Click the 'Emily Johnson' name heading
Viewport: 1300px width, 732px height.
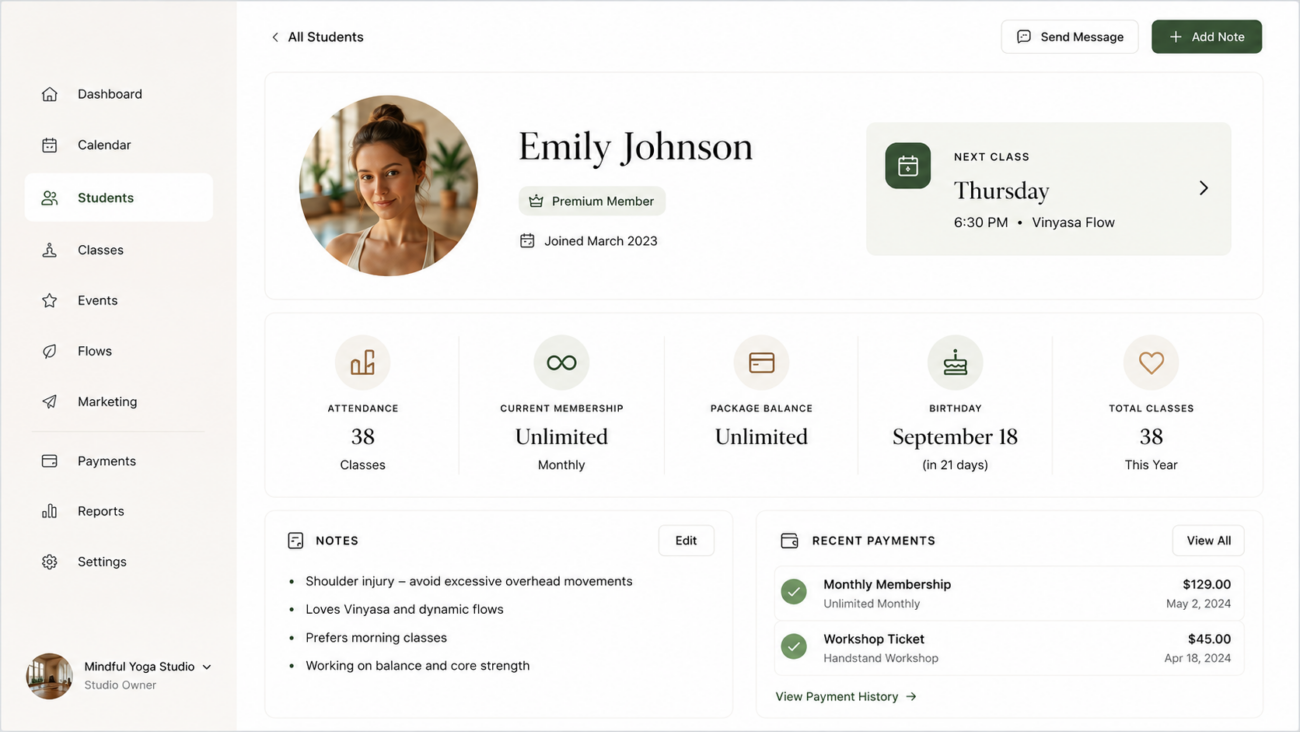(x=636, y=147)
